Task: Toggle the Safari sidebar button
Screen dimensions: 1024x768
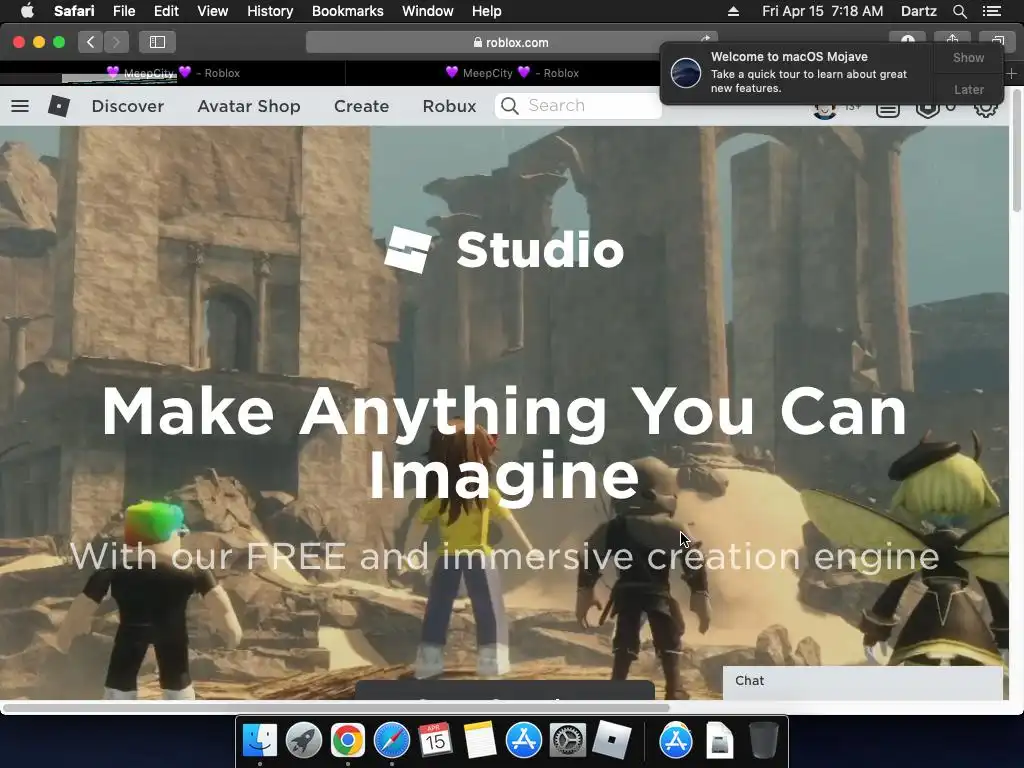Action: coord(157,42)
